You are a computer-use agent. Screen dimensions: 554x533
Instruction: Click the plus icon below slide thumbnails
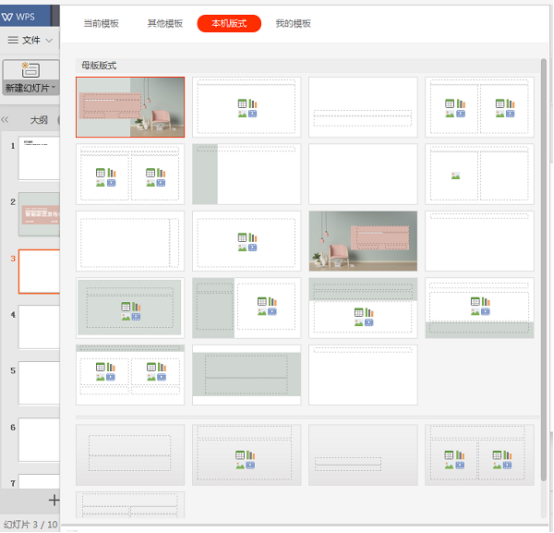click(54, 500)
